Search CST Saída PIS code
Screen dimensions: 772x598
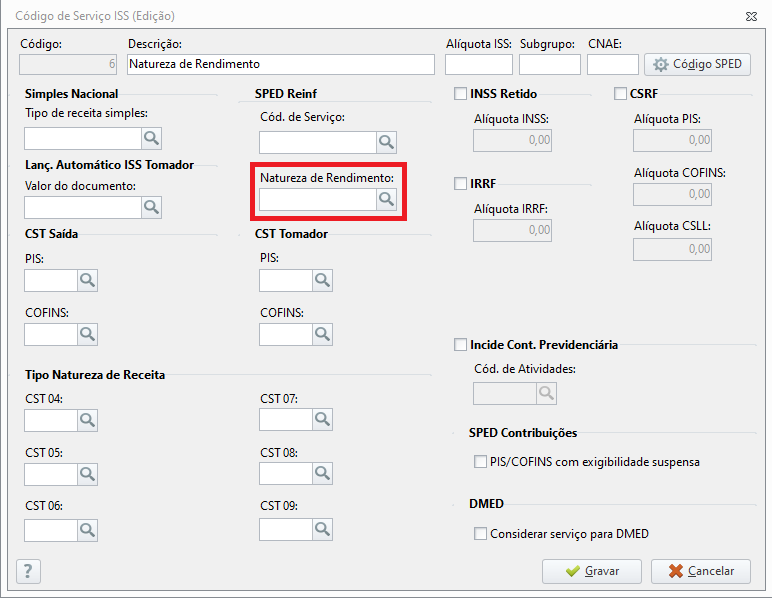88,280
